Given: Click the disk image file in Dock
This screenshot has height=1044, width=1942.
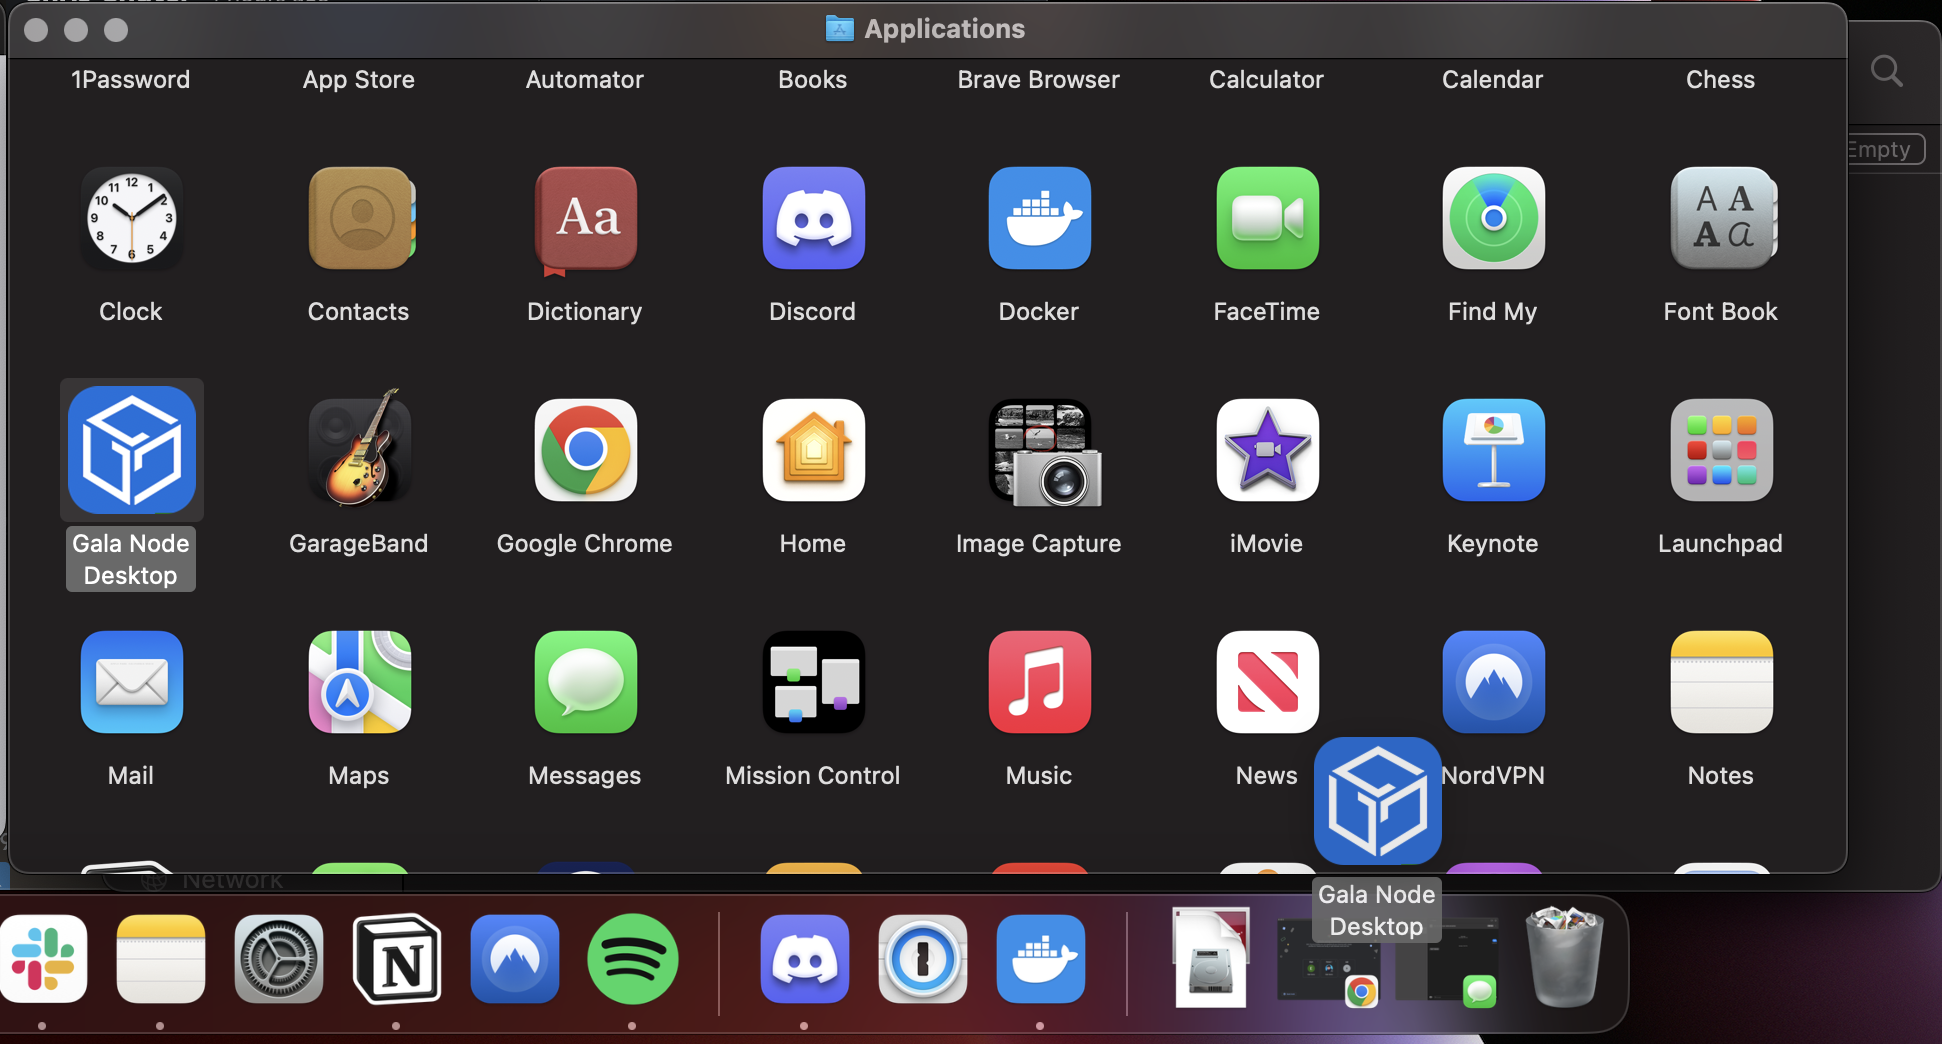Looking at the screenshot, I should [x=1211, y=957].
